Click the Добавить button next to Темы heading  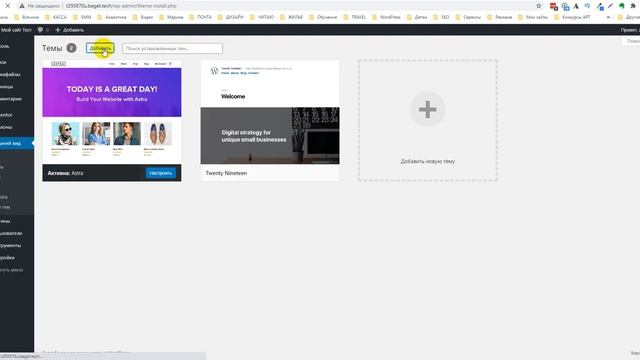coord(100,48)
